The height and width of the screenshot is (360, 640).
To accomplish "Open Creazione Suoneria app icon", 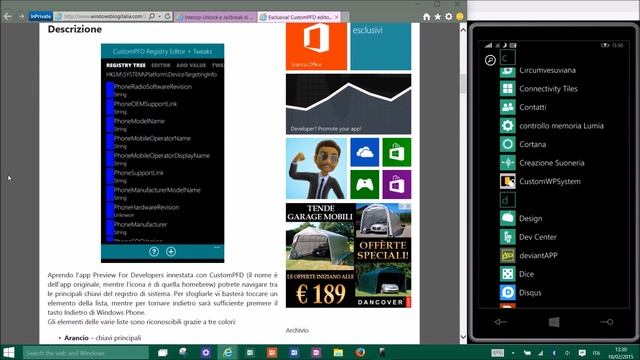I will 508,162.
